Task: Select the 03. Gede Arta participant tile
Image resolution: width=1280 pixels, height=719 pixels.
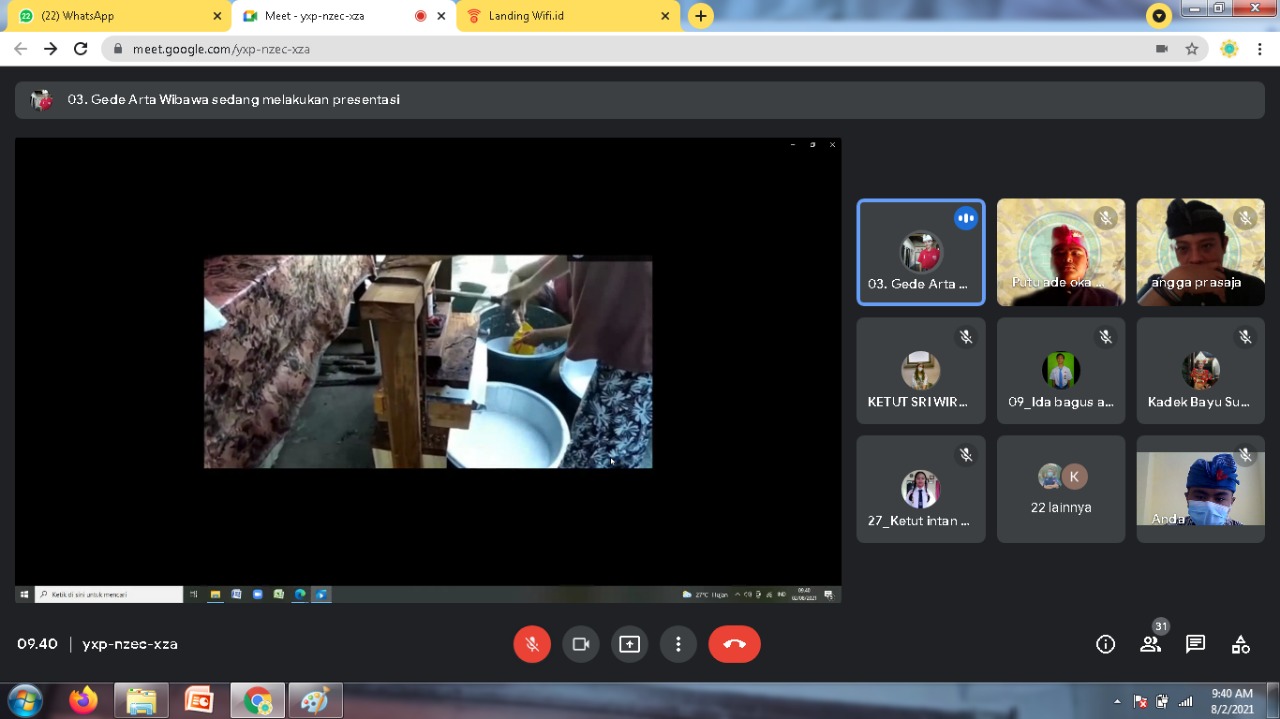Action: click(x=920, y=252)
